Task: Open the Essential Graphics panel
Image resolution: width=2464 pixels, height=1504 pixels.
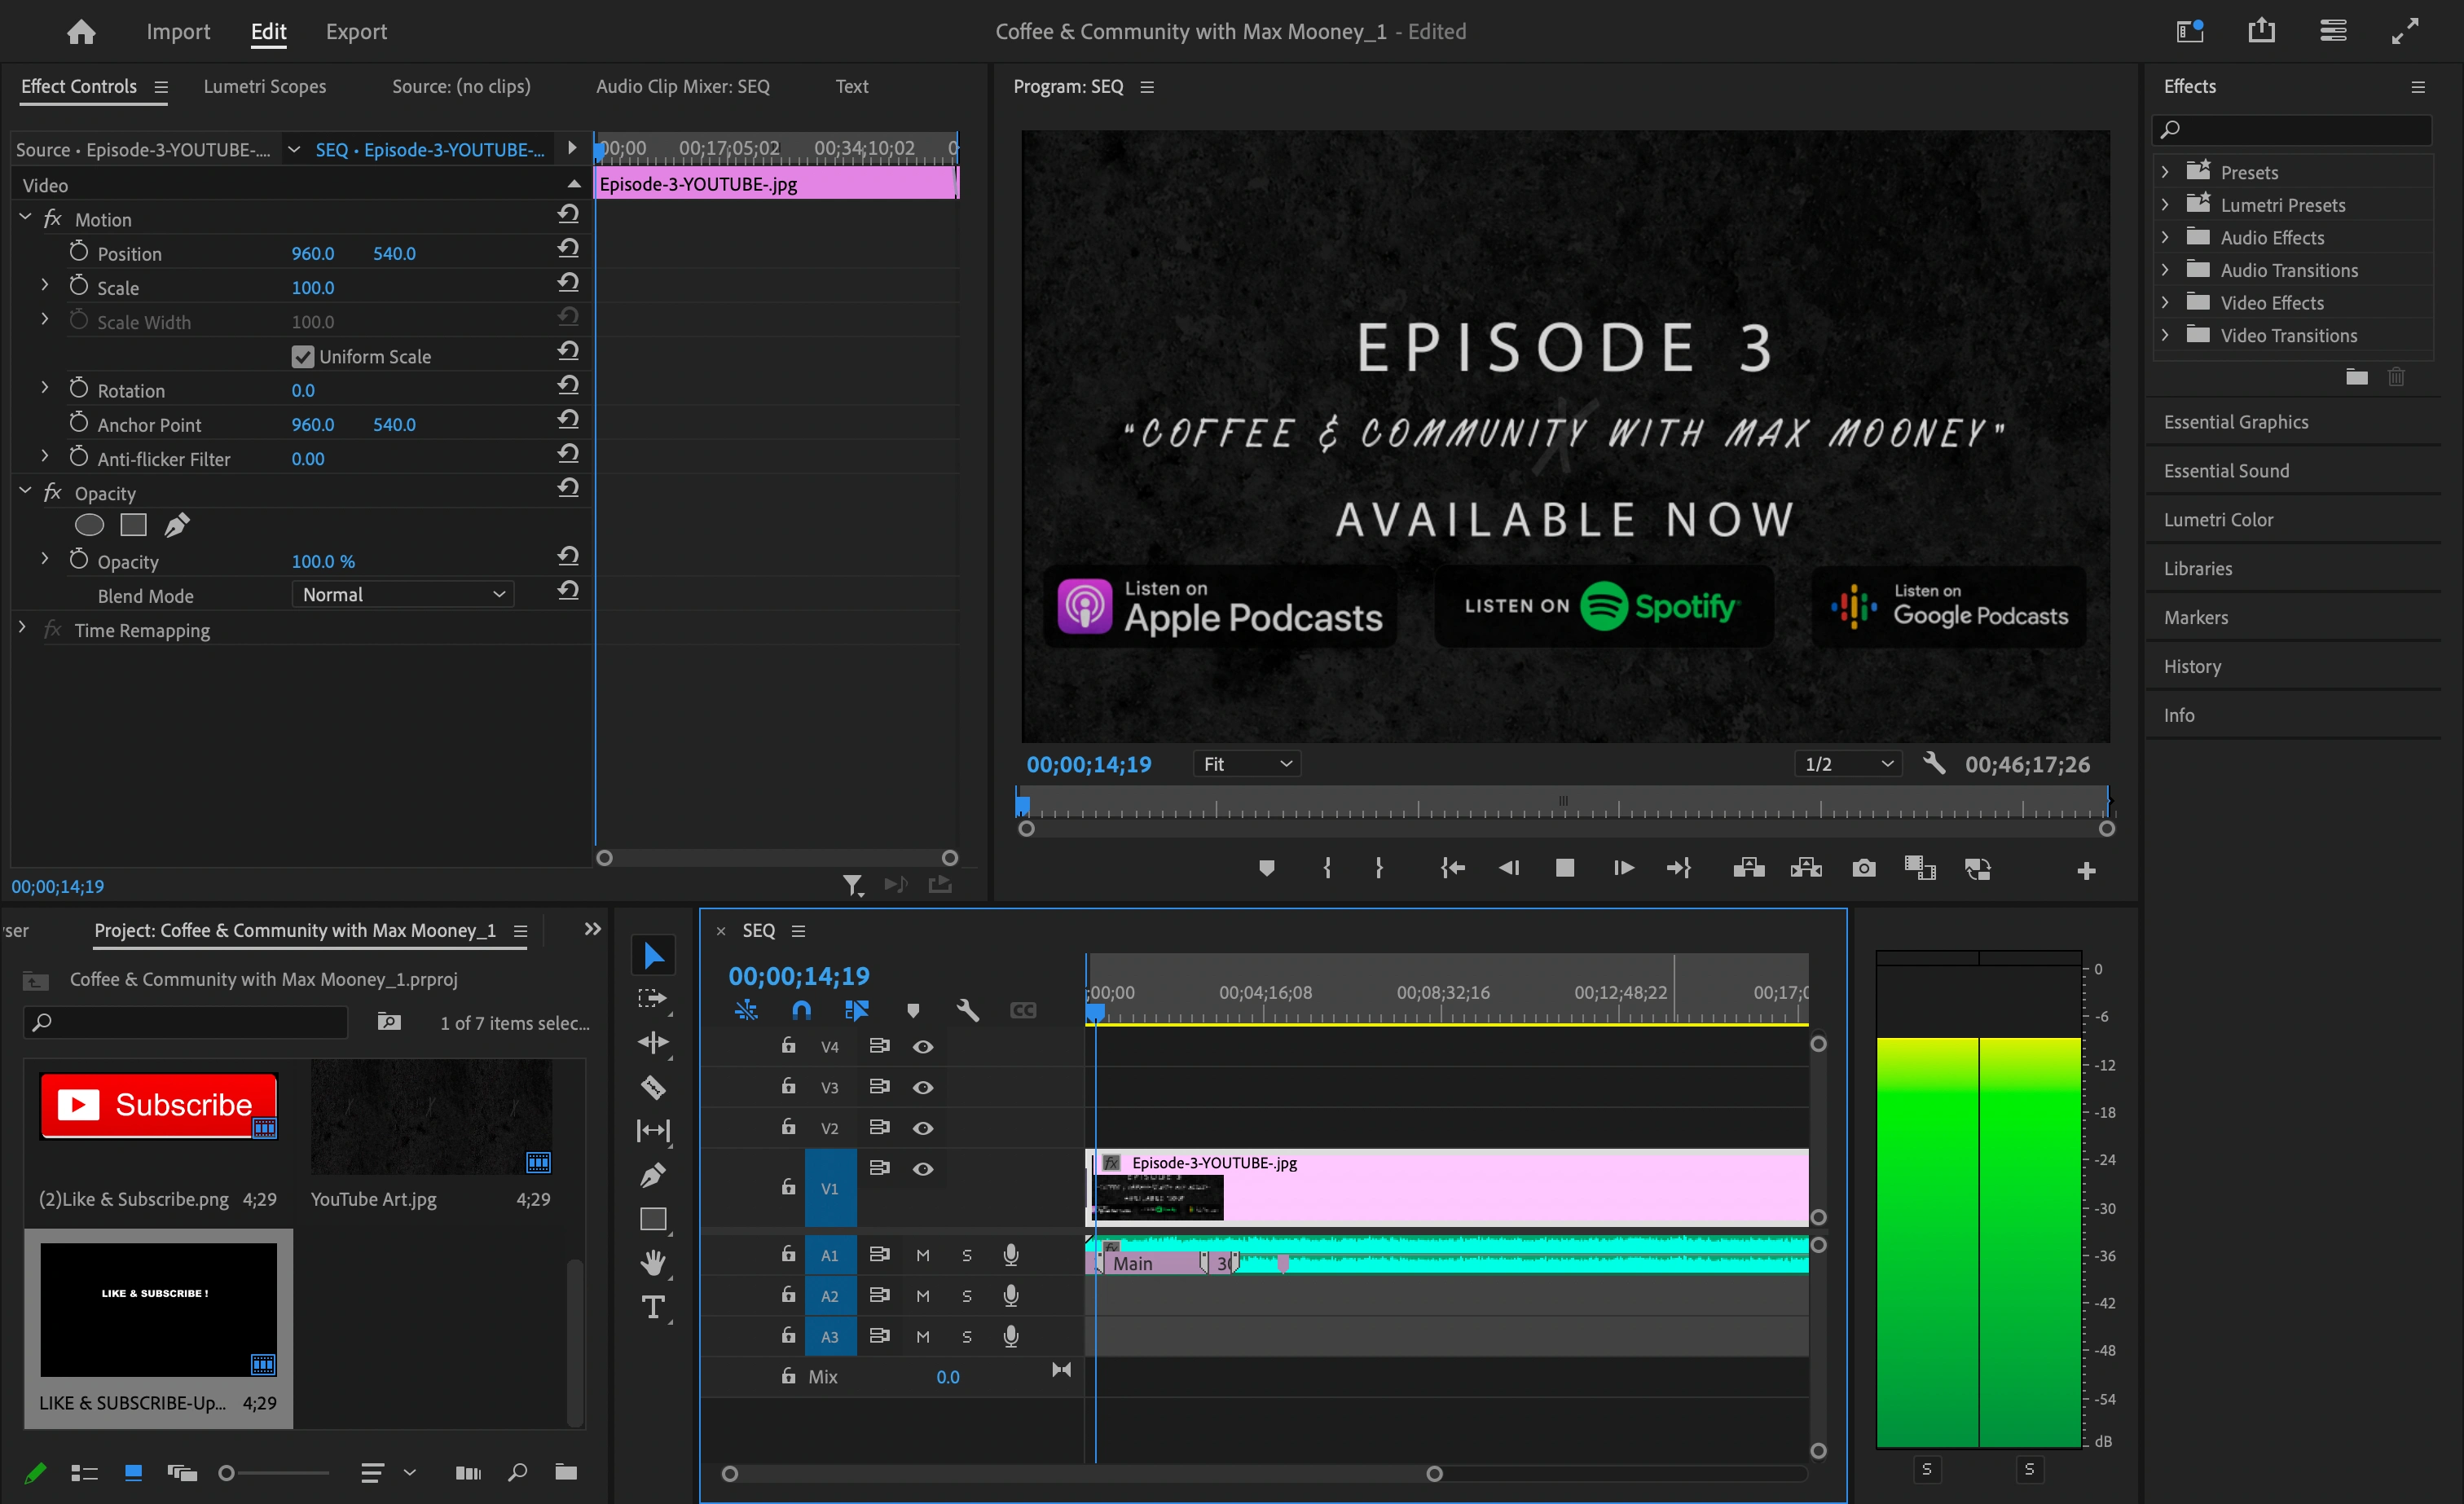Action: (x=2236, y=422)
